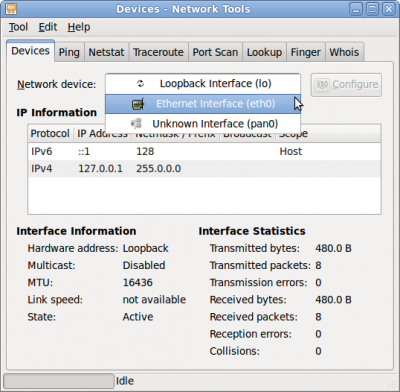
Task: Click the MTU value 16436
Action: pos(138,283)
